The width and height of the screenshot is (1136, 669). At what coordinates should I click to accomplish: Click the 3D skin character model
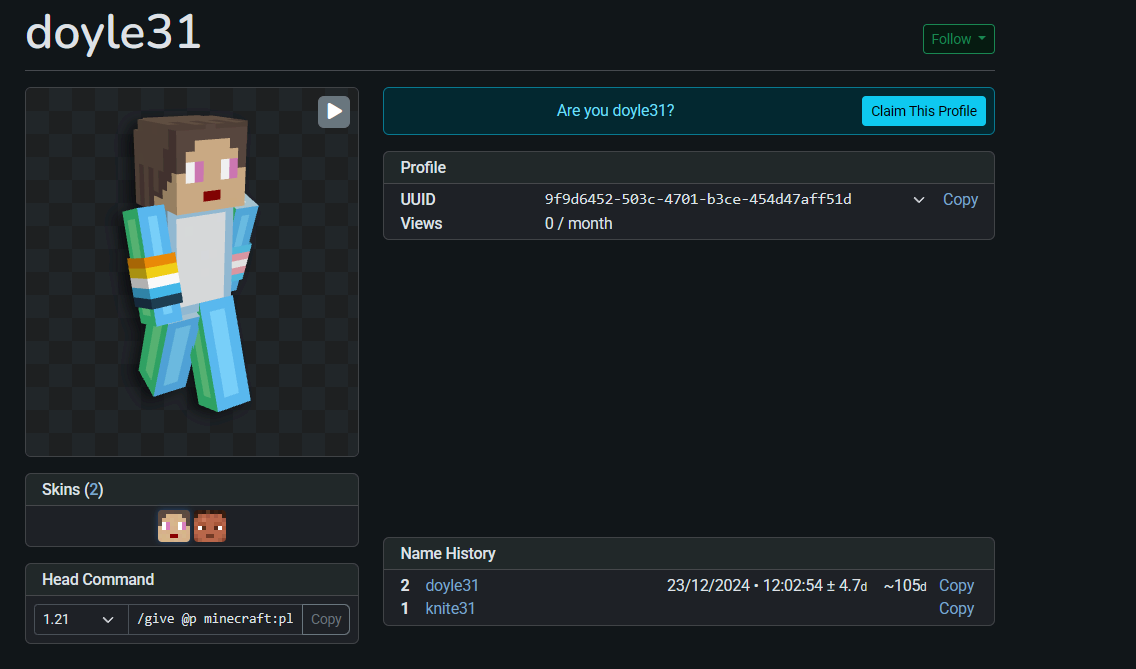190,260
